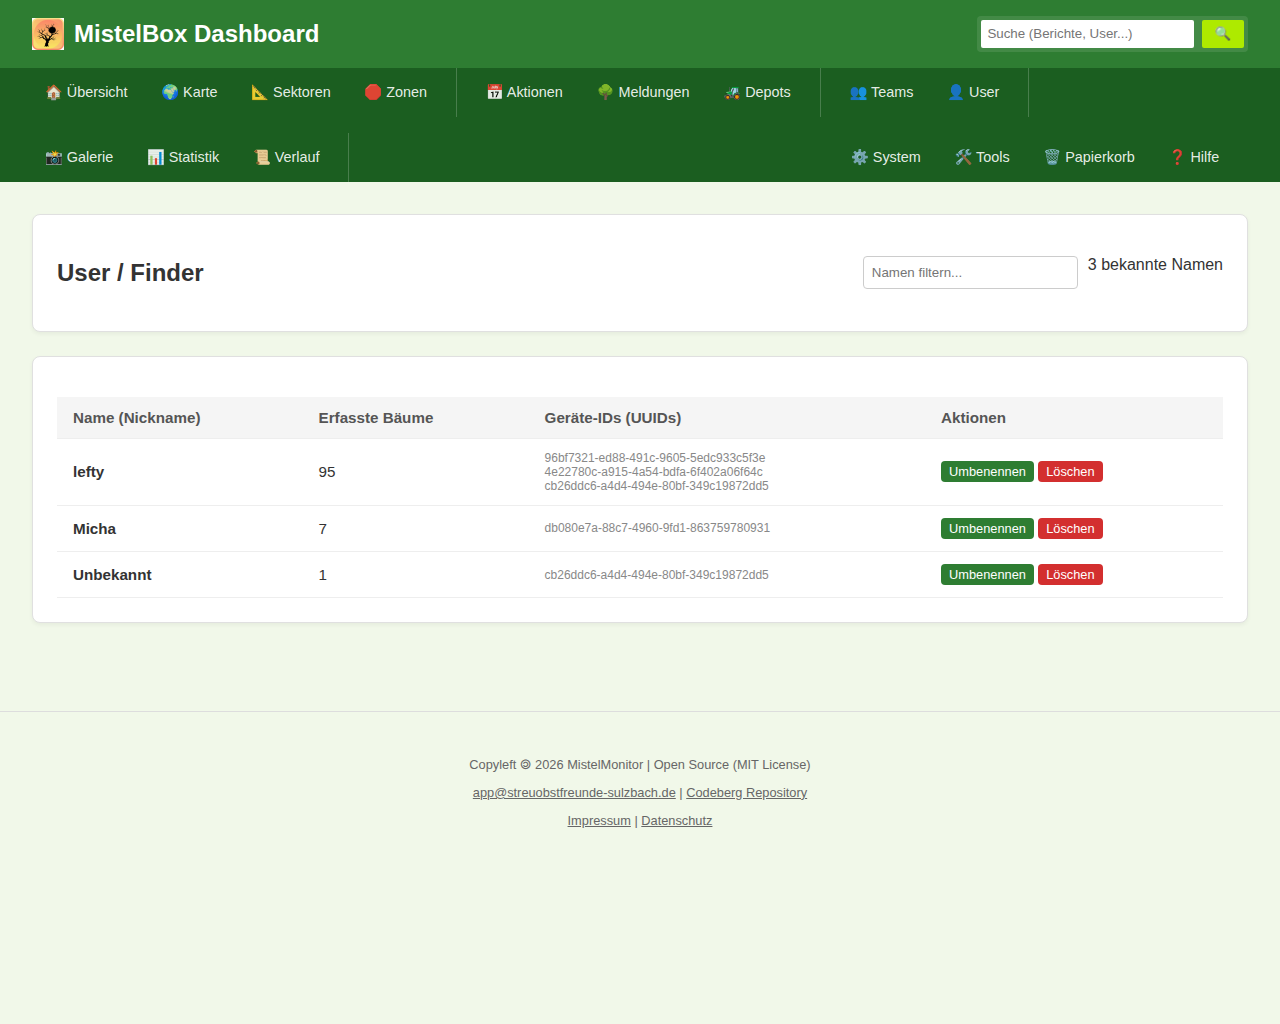
Task: Open the Hilfe help page
Action: coord(1194,157)
